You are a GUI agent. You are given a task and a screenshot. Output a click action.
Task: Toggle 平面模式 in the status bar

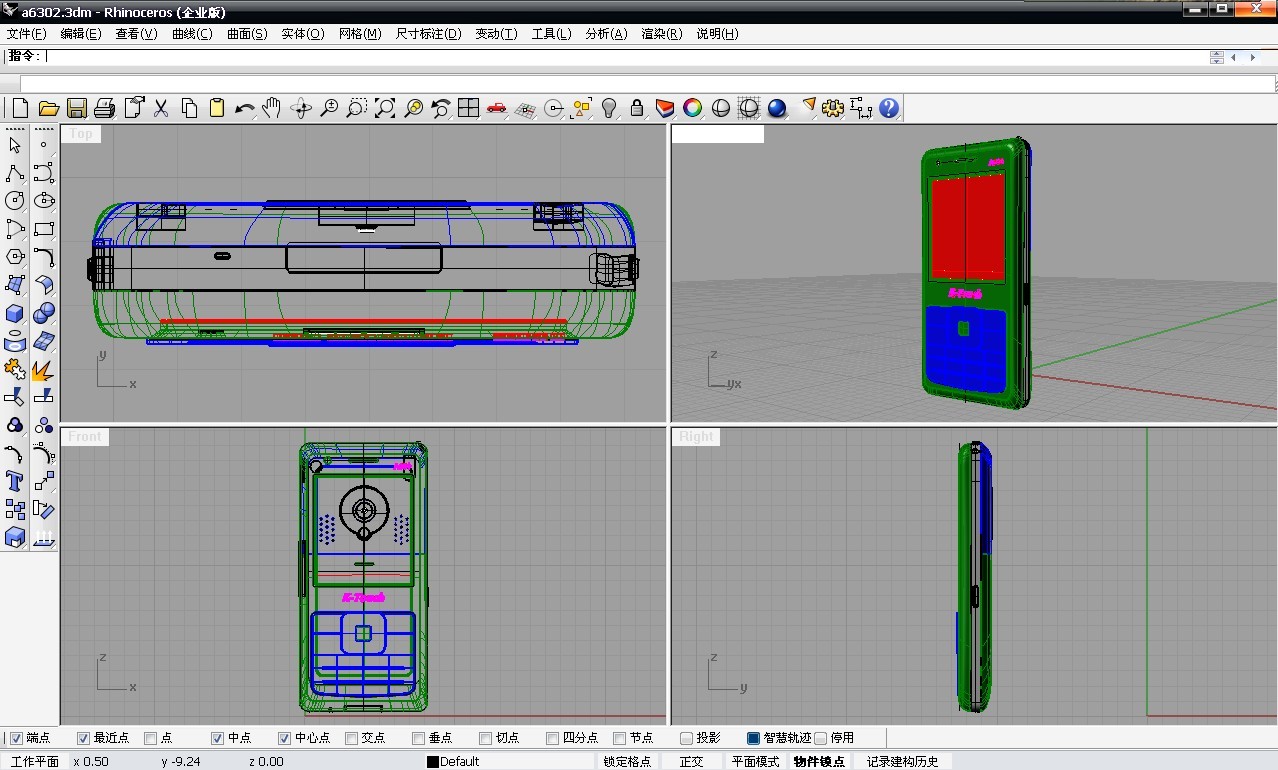tap(755, 761)
